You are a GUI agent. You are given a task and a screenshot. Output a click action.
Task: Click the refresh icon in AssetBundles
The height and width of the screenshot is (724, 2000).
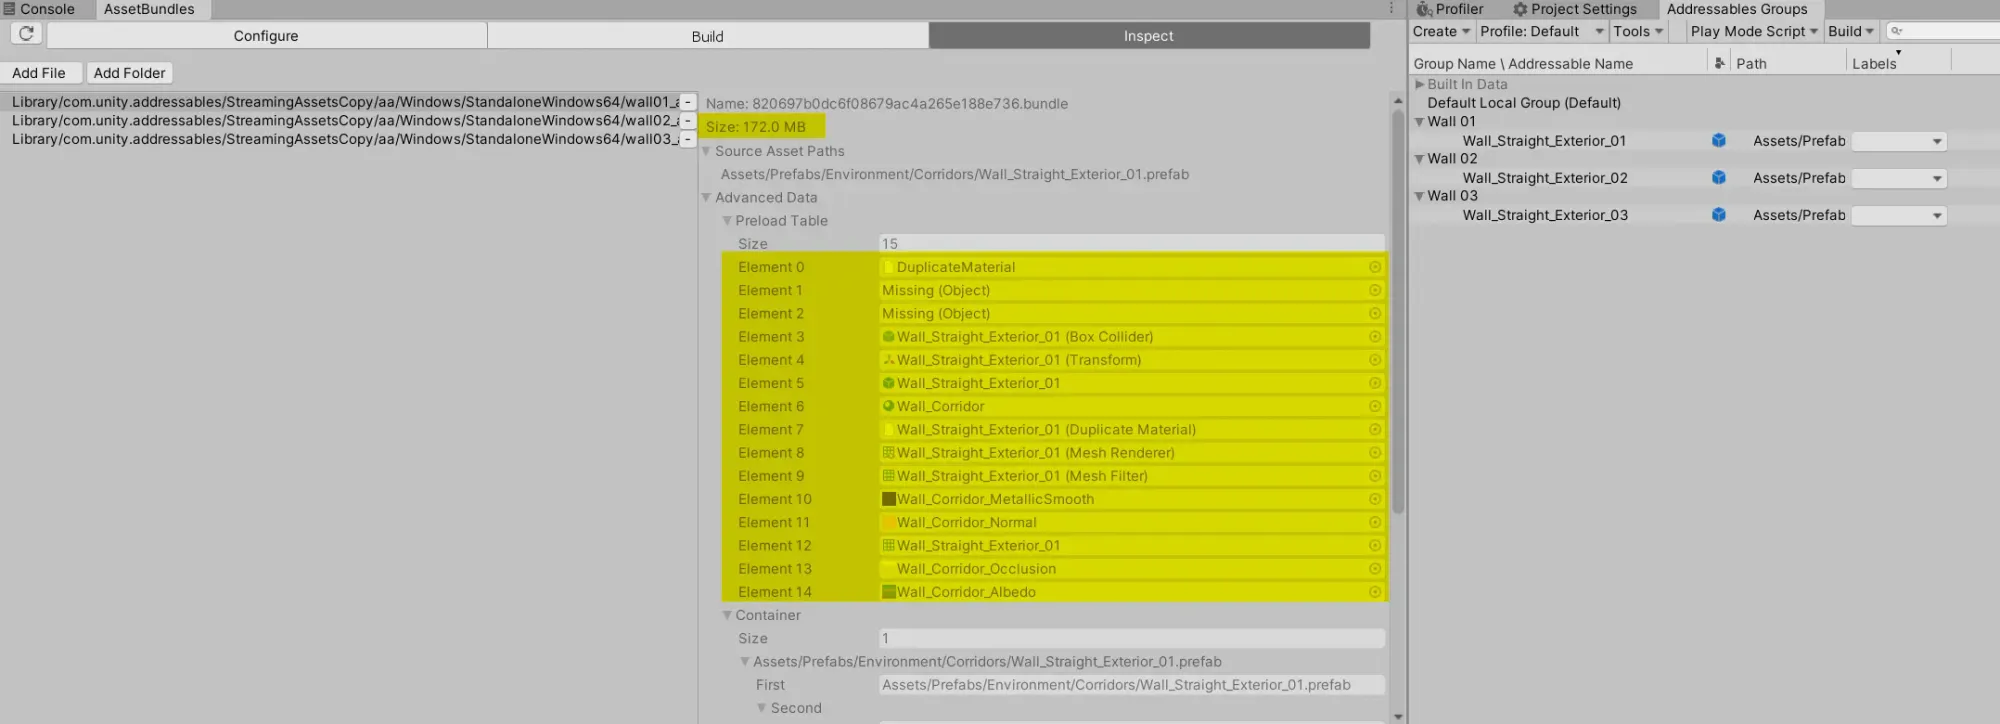click(x=26, y=34)
